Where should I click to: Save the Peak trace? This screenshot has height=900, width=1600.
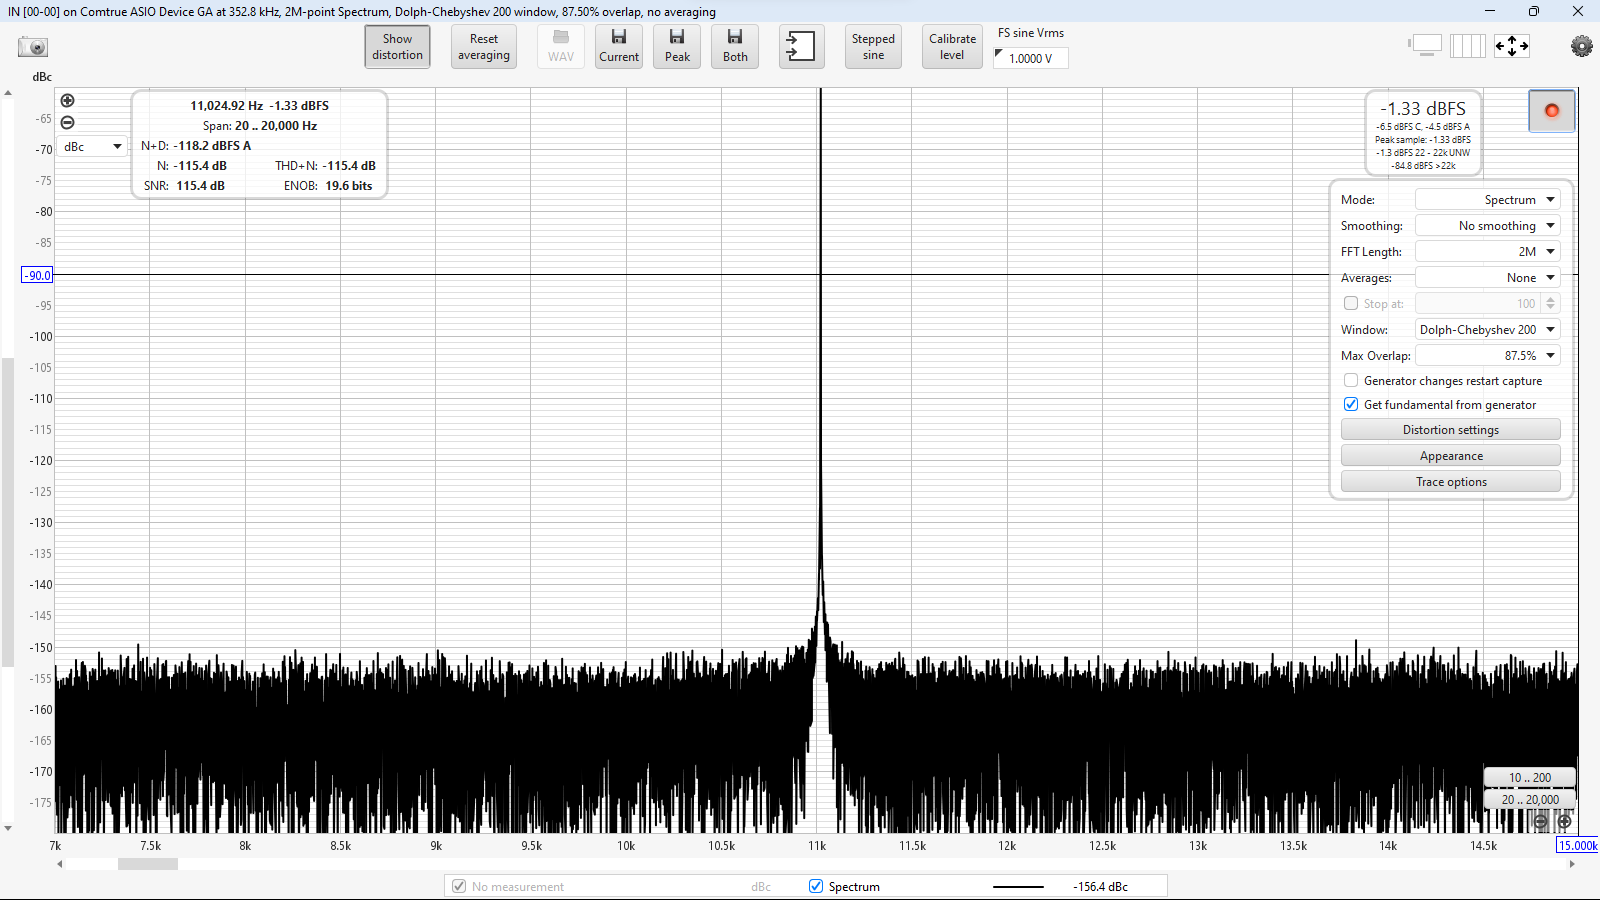(677, 46)
